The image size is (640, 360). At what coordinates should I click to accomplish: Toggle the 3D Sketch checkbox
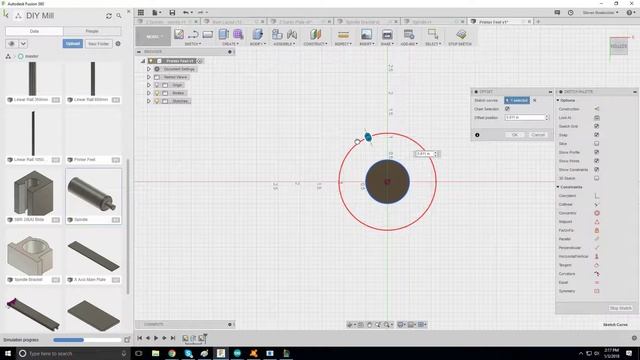[596, 178]
